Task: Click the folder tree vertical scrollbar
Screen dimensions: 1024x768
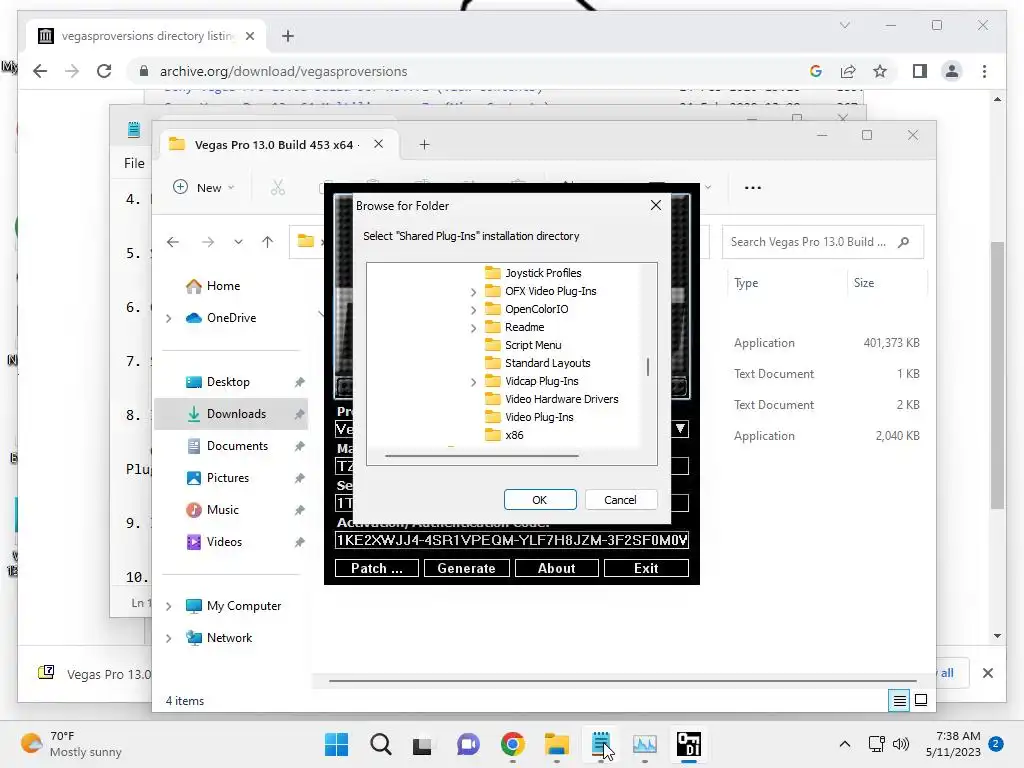Action: tap(648, 367)
